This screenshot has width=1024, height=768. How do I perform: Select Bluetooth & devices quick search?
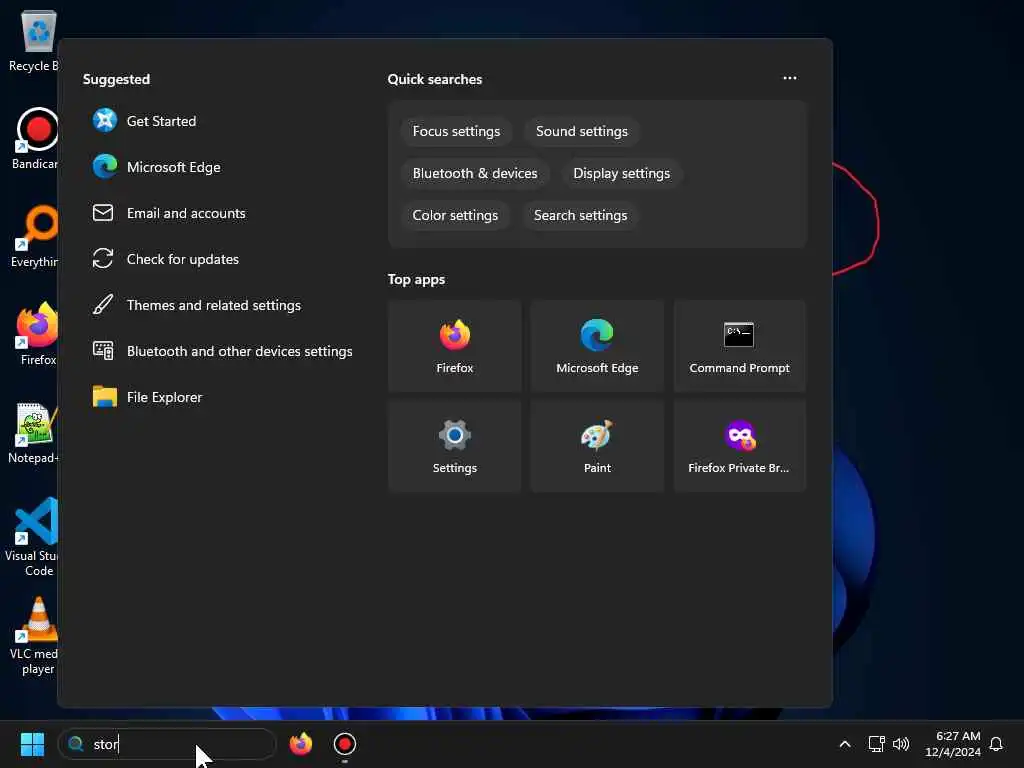(x=475, y=173)
